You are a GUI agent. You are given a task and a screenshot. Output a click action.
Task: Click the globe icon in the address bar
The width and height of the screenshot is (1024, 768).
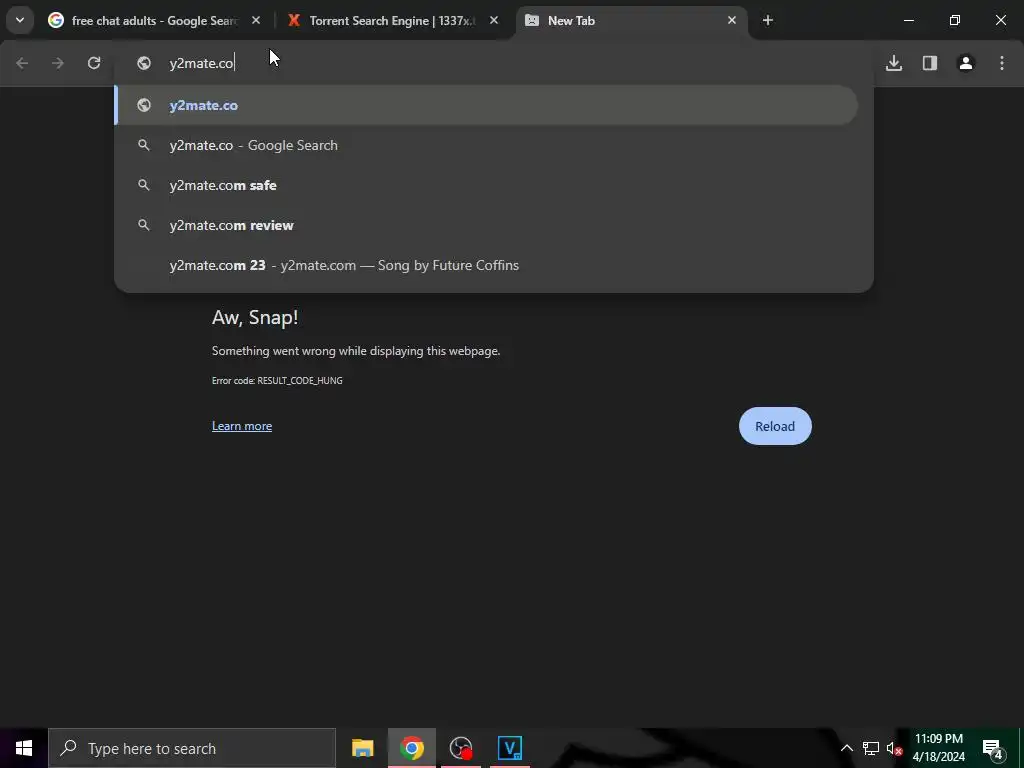[144, 63]
